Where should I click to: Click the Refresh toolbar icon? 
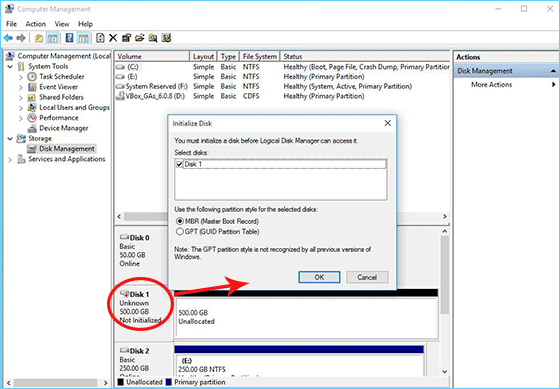pos(100,38)
